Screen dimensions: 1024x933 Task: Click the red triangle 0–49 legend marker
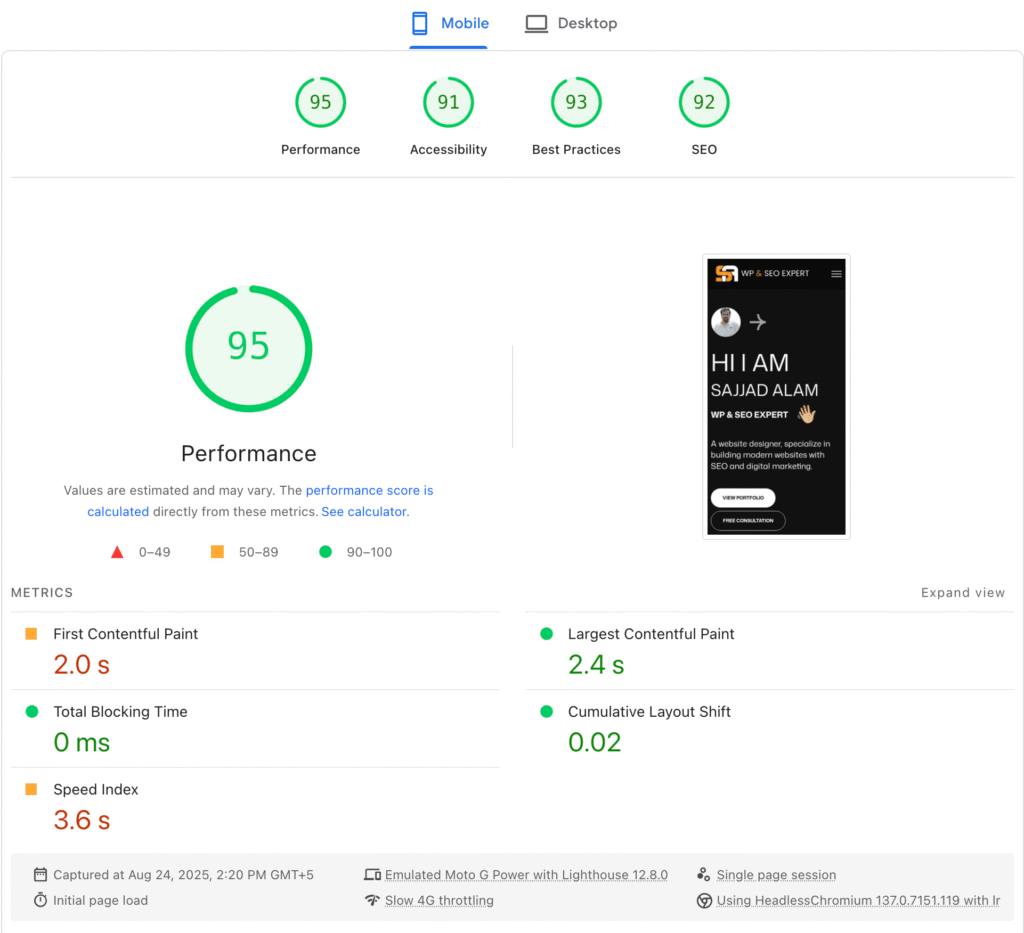tap(117, 551)
